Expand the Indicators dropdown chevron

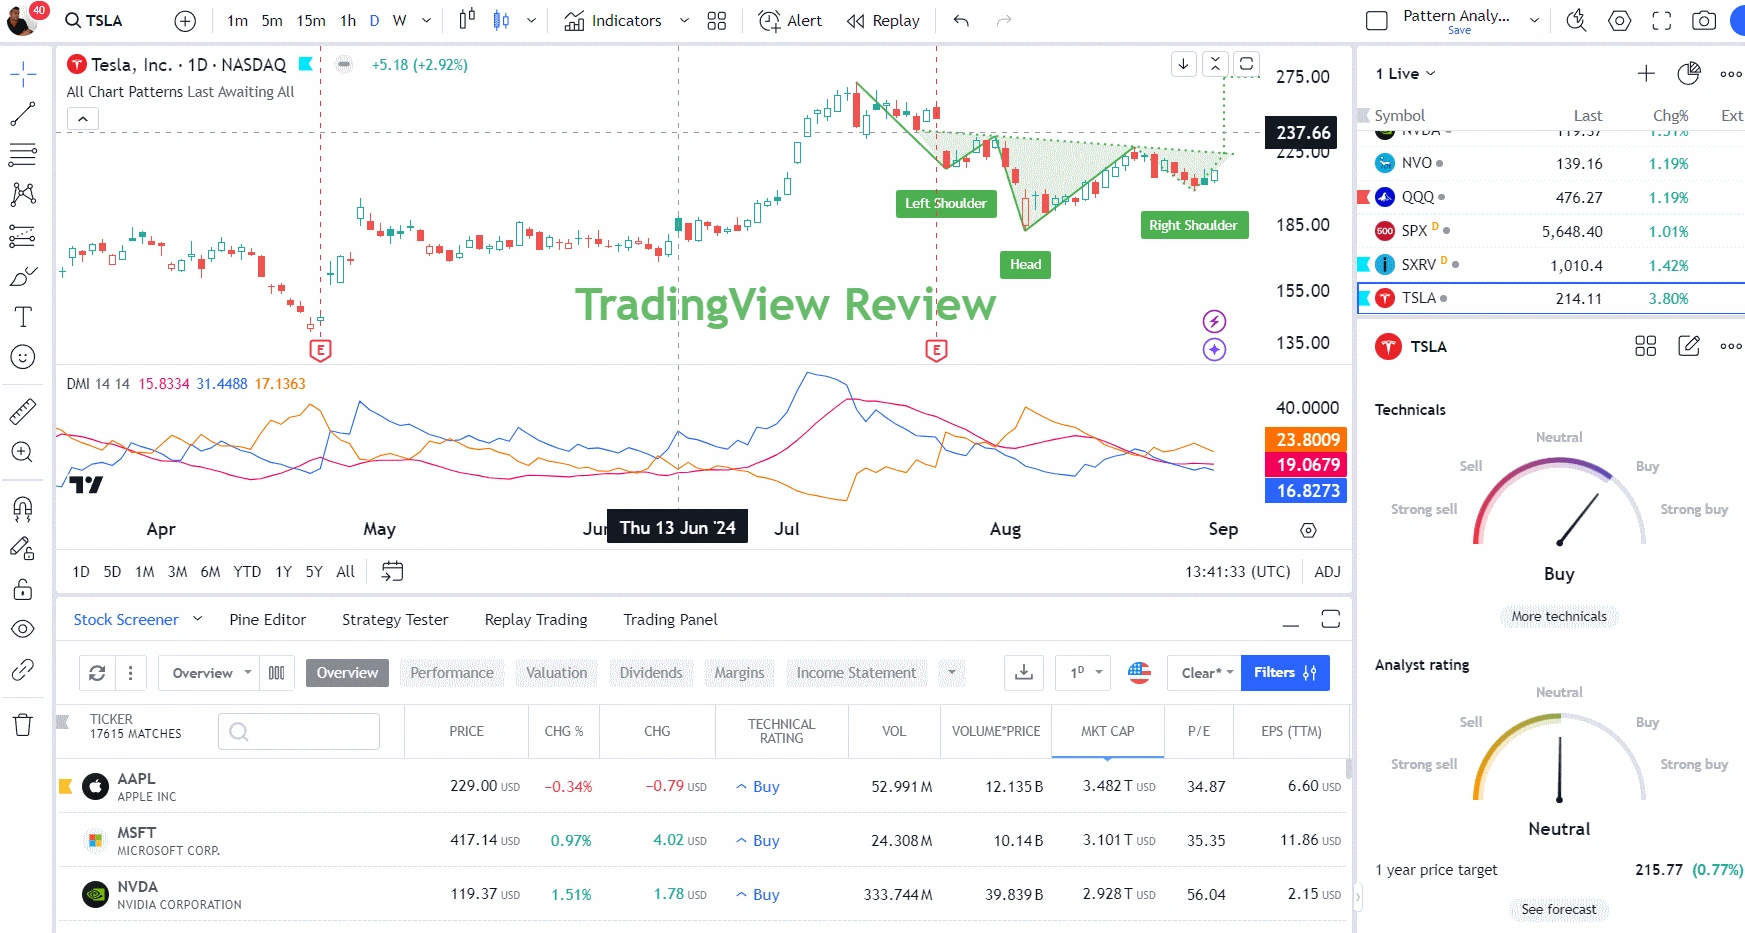(684, 20)
